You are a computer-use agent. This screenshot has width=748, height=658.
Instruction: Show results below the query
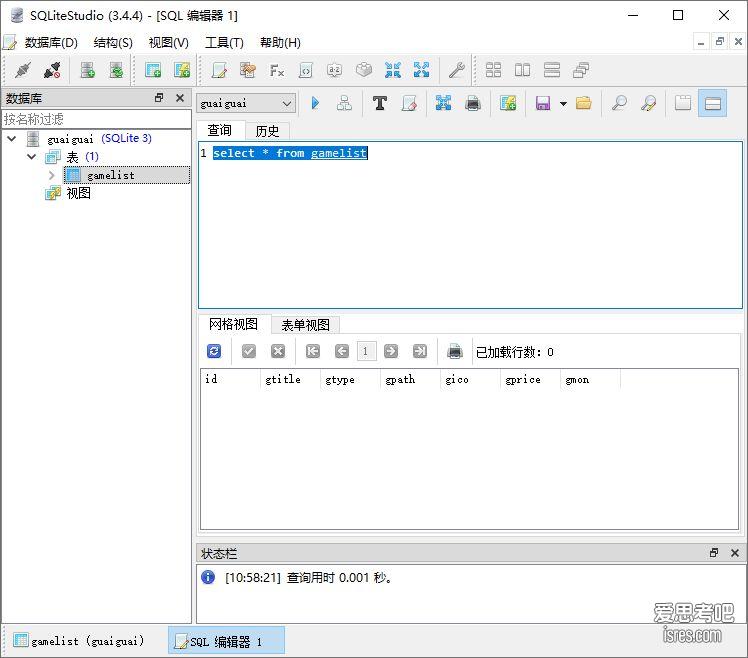click(713, 103)
